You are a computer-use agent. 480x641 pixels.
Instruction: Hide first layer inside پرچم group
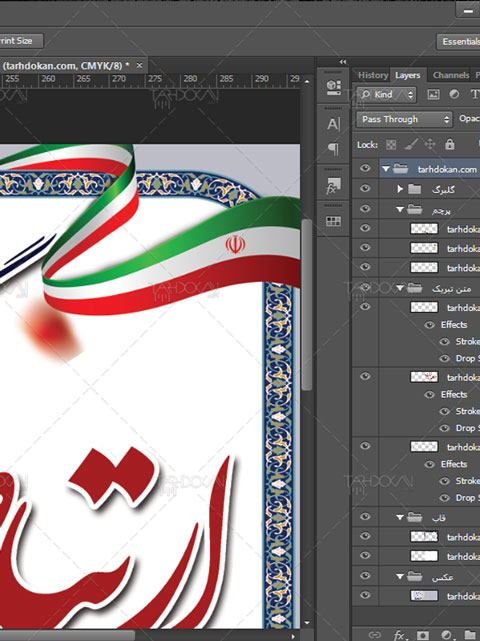coord(365,228)
